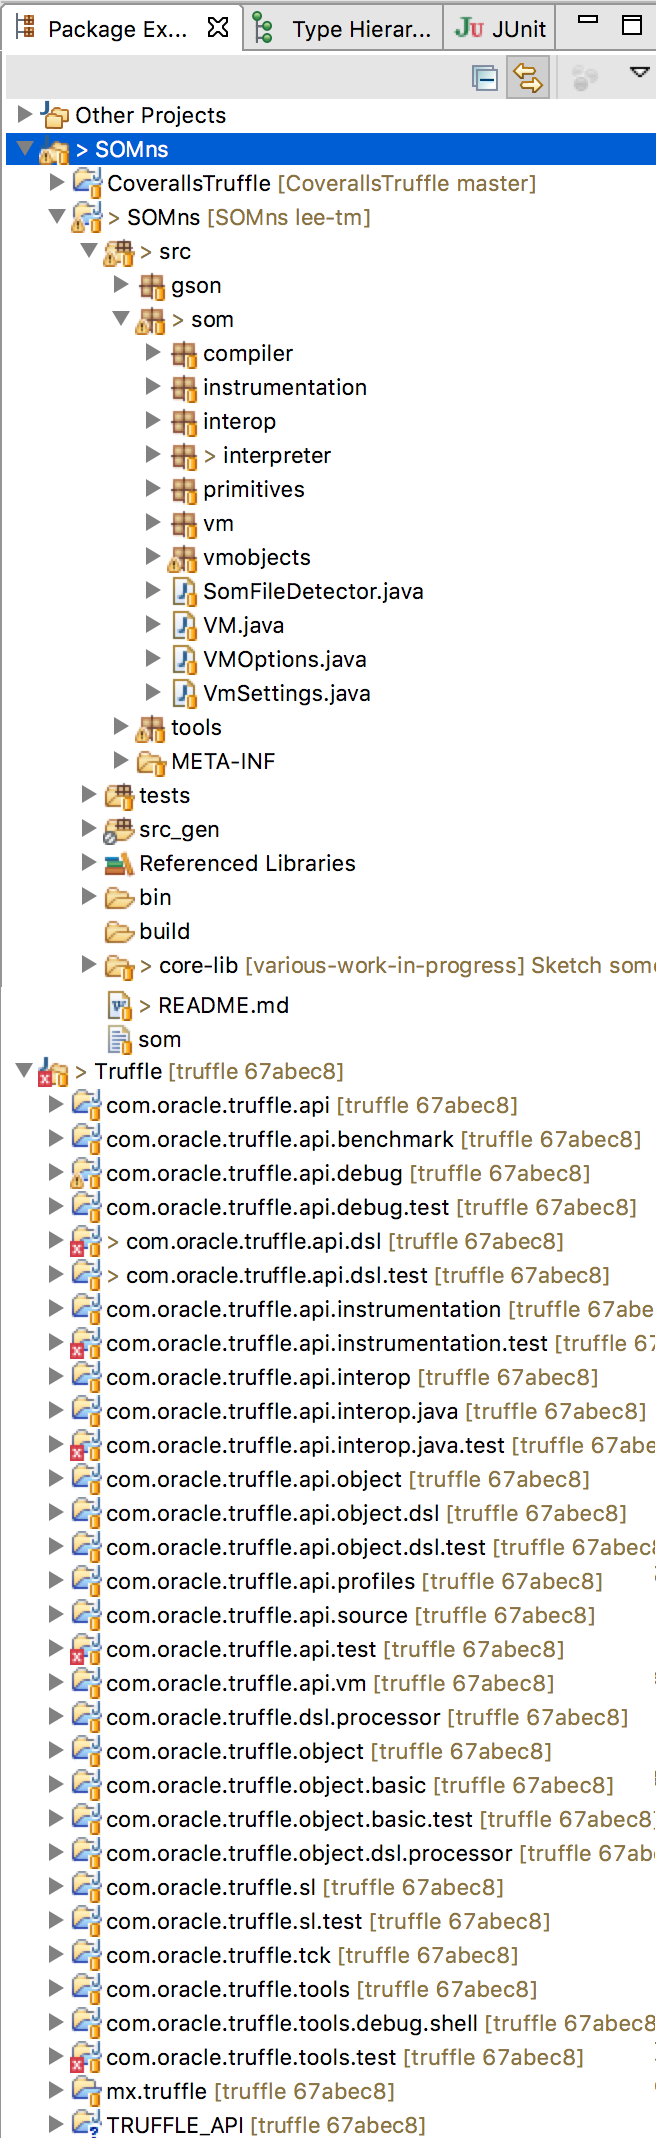656x2138 pixels.
Task: Select com.oracle.truffle.tools.debug.shell project
Action: 381,2023
